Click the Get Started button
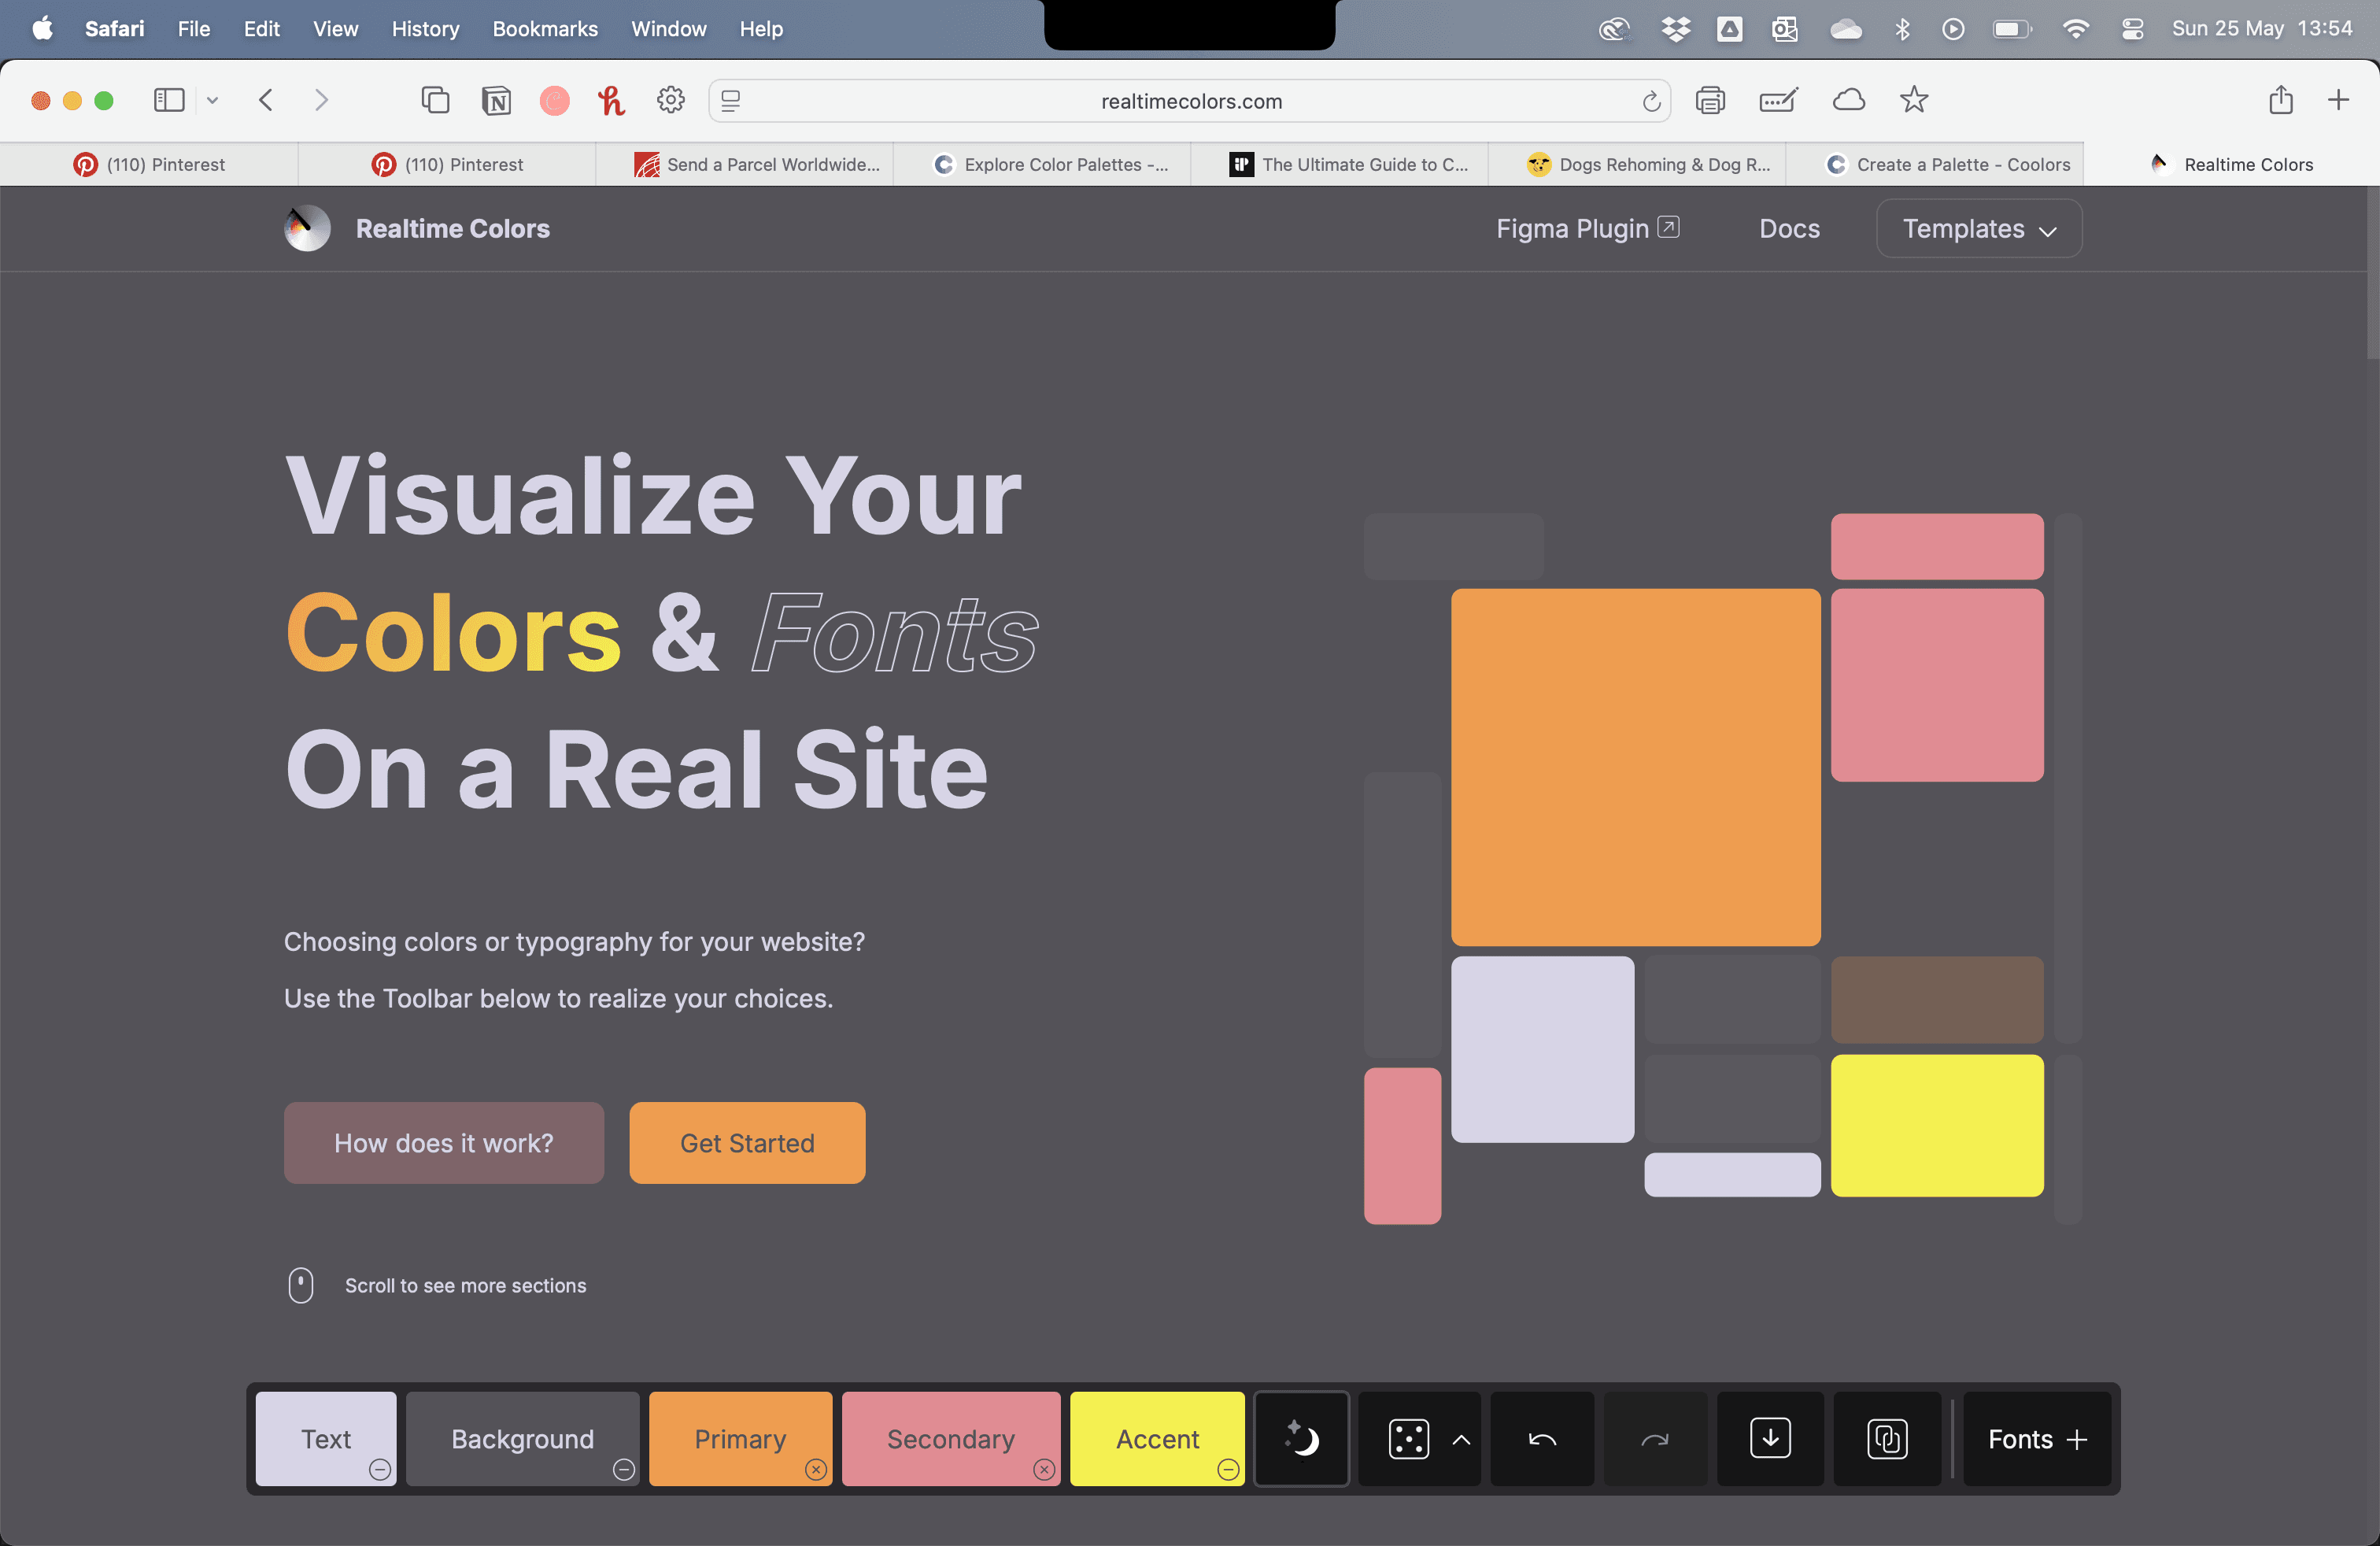The height and width of the screenshot is (1546, 2380). [x=747, y=1143]
